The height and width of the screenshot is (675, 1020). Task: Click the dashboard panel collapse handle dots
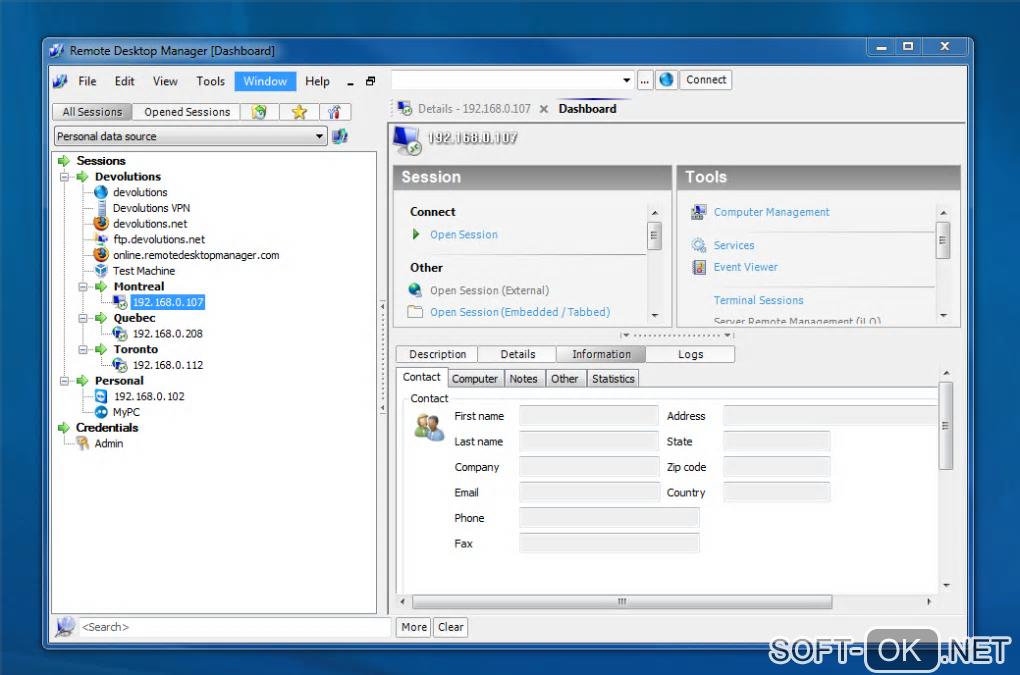tap(677, 336)
